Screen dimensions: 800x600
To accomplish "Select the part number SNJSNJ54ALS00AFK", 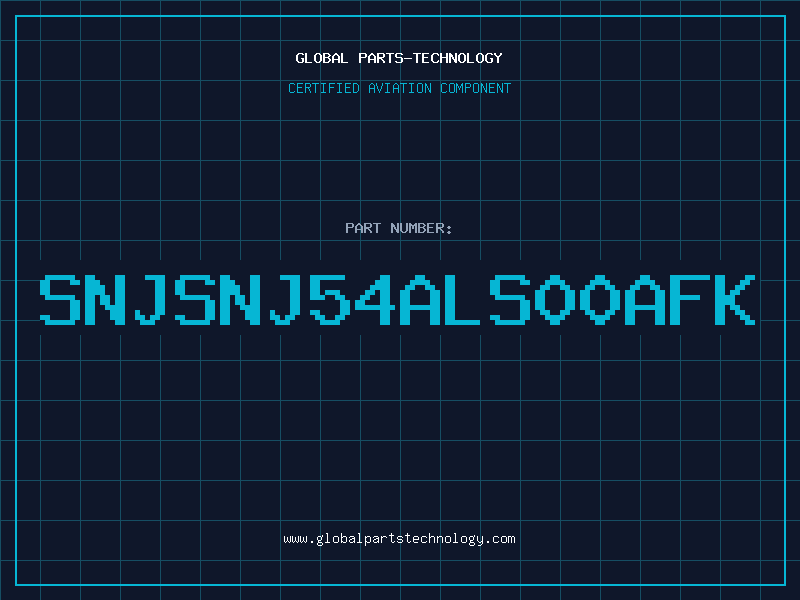I will point(397,300).
